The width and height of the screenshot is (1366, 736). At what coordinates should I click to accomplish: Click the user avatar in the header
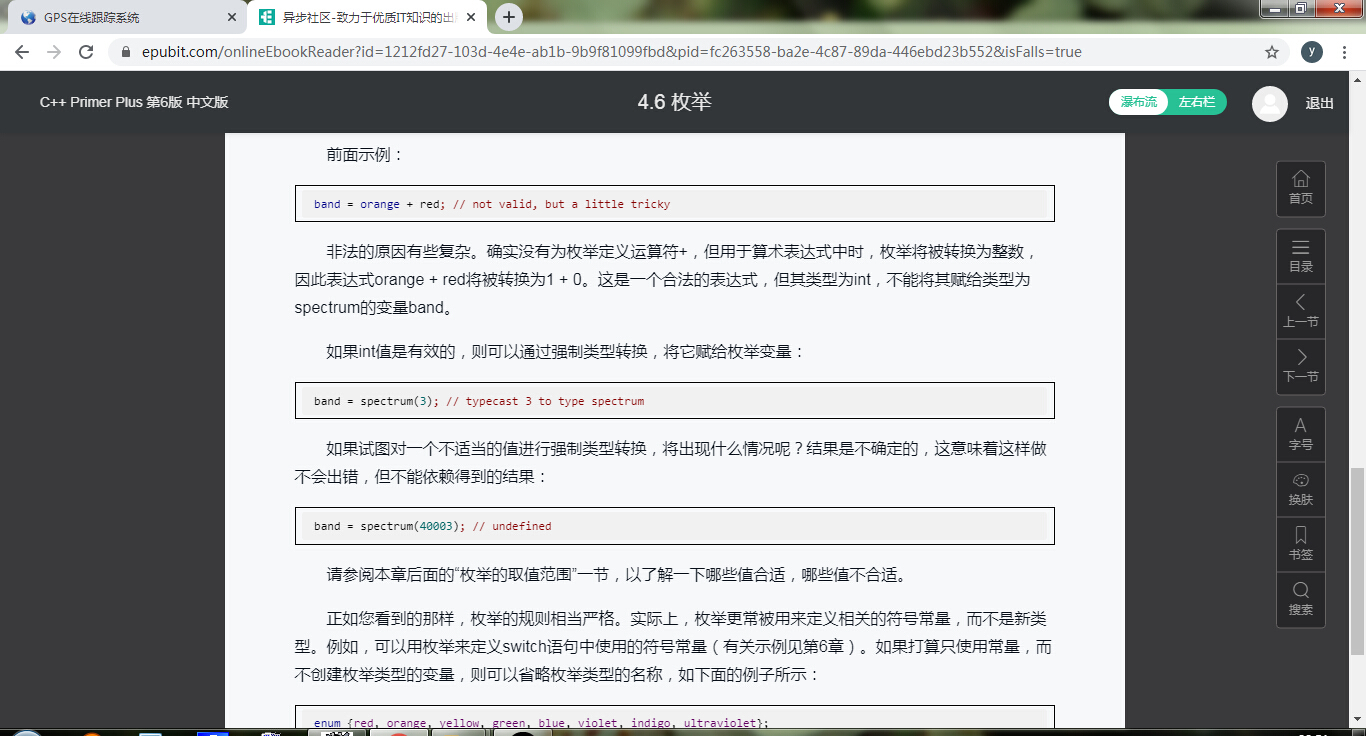(1269, 102)
